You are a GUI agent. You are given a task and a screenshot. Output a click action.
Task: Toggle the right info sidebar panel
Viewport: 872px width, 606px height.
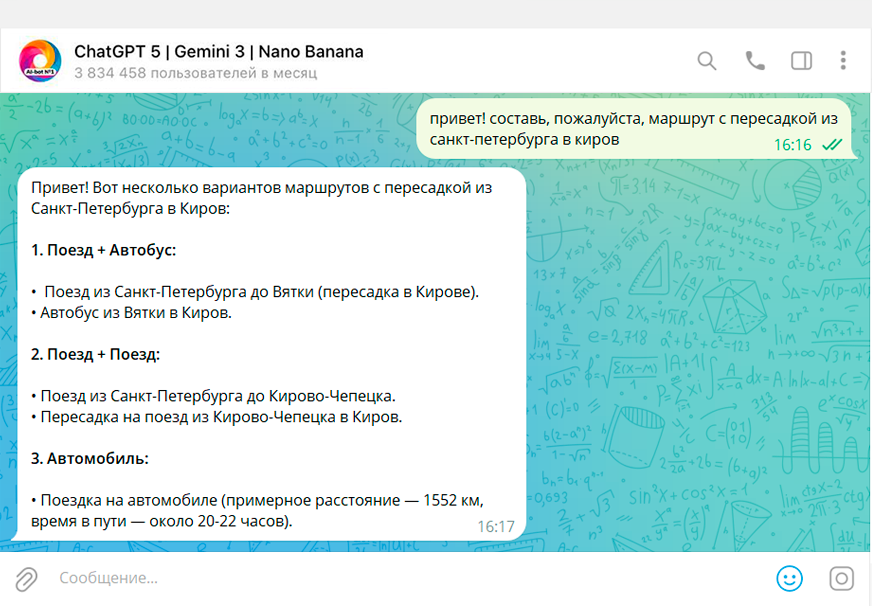(x=801, y=61)
